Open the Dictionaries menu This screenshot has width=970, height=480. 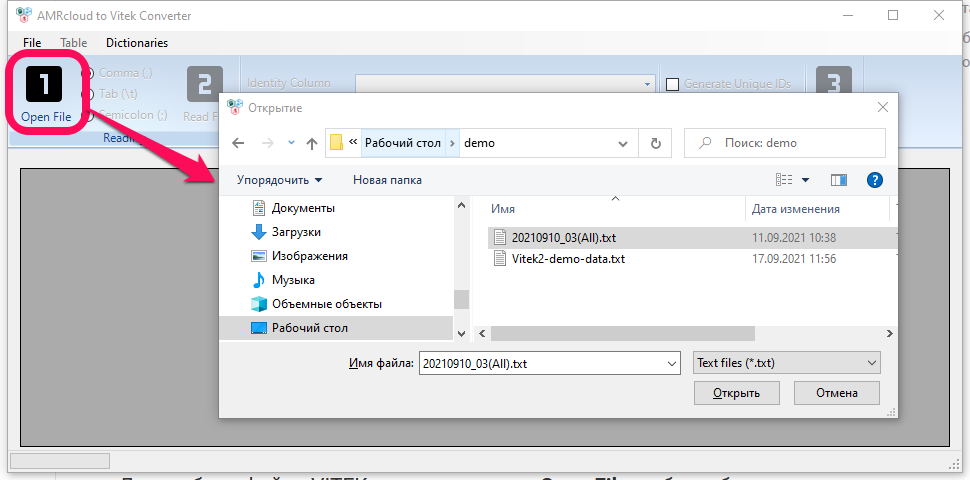(x=137, y=43)
